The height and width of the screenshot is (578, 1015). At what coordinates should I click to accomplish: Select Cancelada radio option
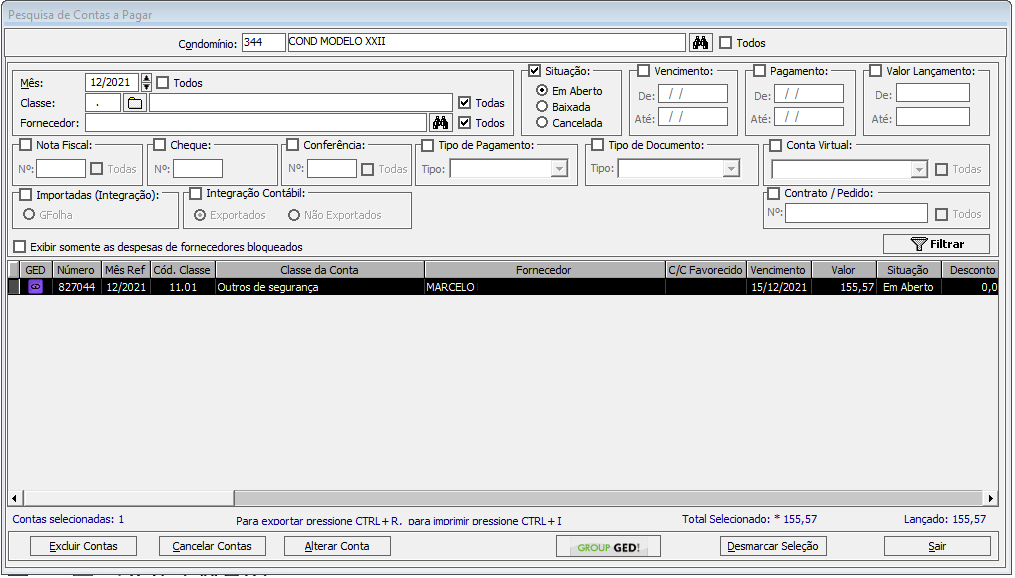[x=542, y=122]
